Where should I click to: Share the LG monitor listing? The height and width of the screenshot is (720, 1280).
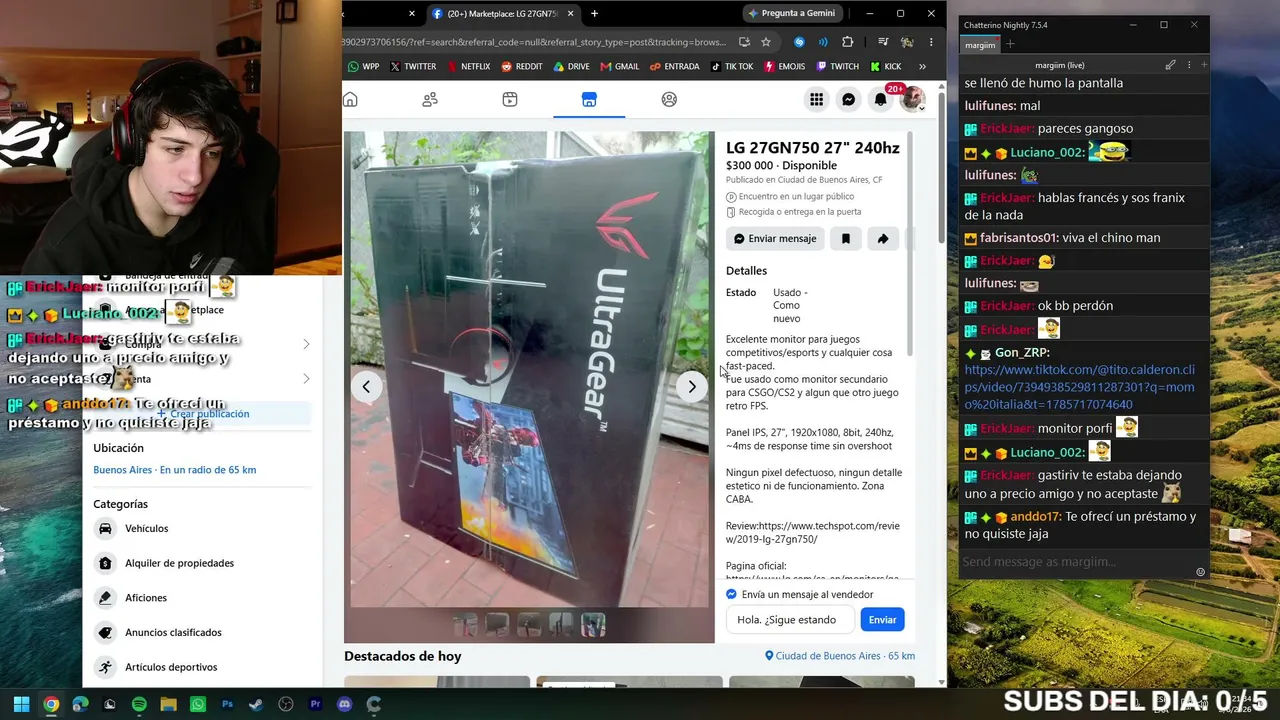[x=883, y=239]
